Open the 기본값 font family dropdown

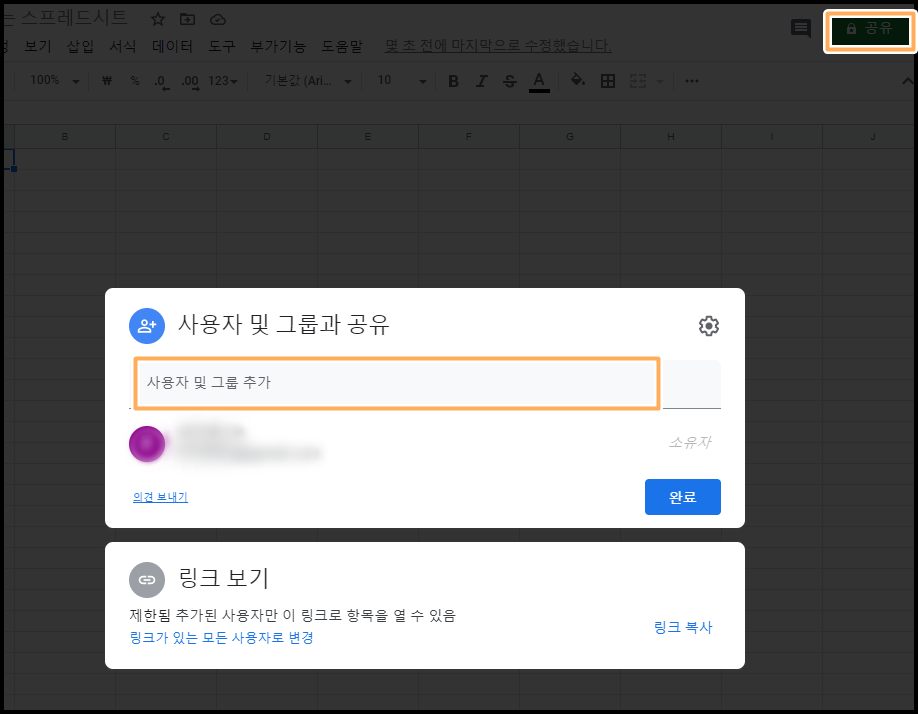[308, 81]
